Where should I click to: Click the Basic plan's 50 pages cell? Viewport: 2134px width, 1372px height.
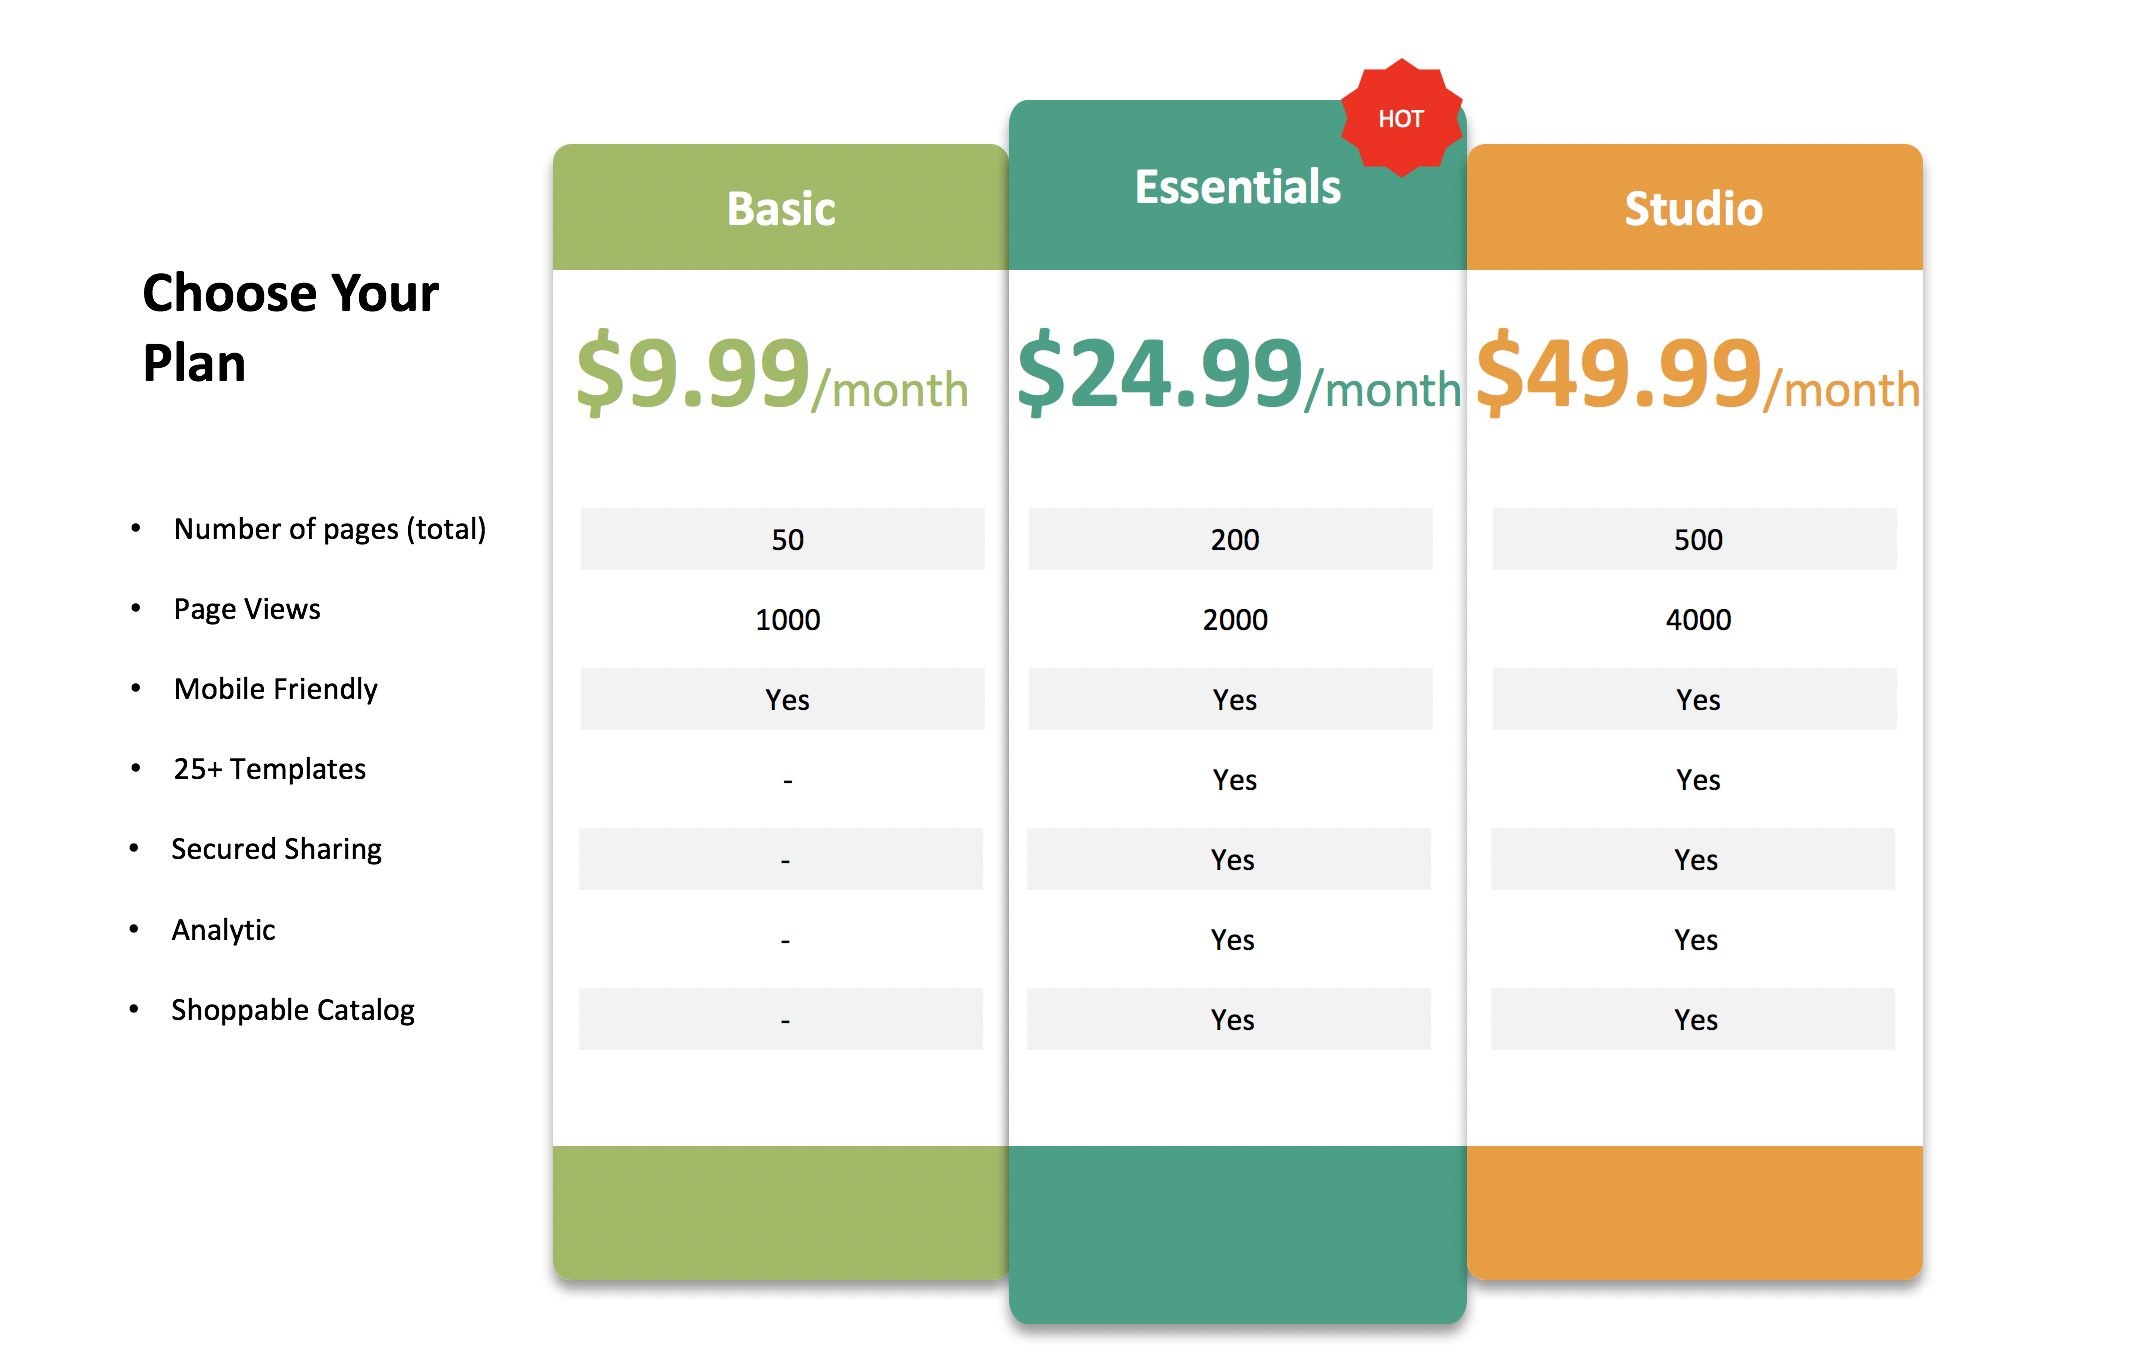pyautogui.click(x=787, y=540)
